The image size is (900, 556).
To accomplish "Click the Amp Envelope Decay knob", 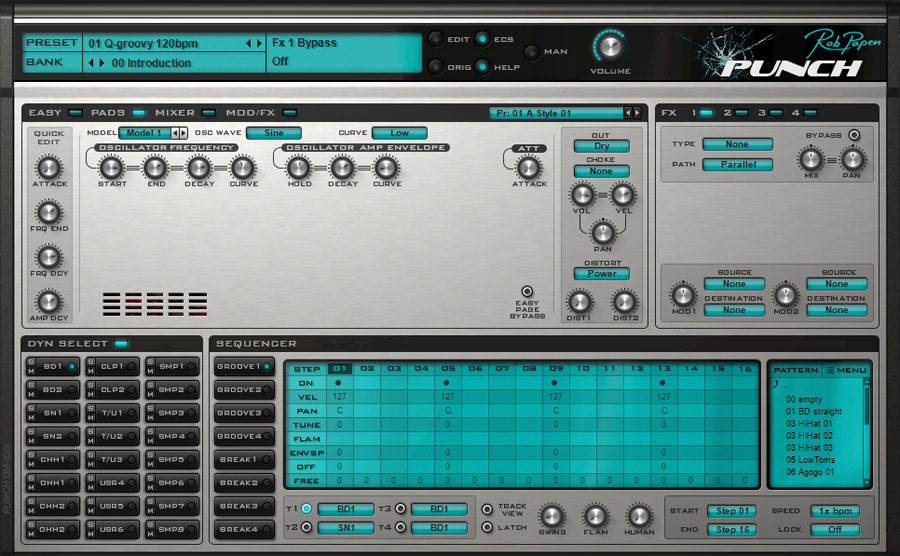I will point(342,168).
